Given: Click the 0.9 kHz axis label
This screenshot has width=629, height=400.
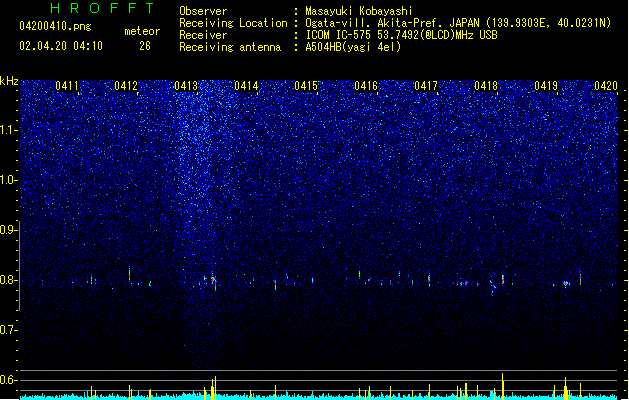Looking at the screenshot, I should pos(9,230).
